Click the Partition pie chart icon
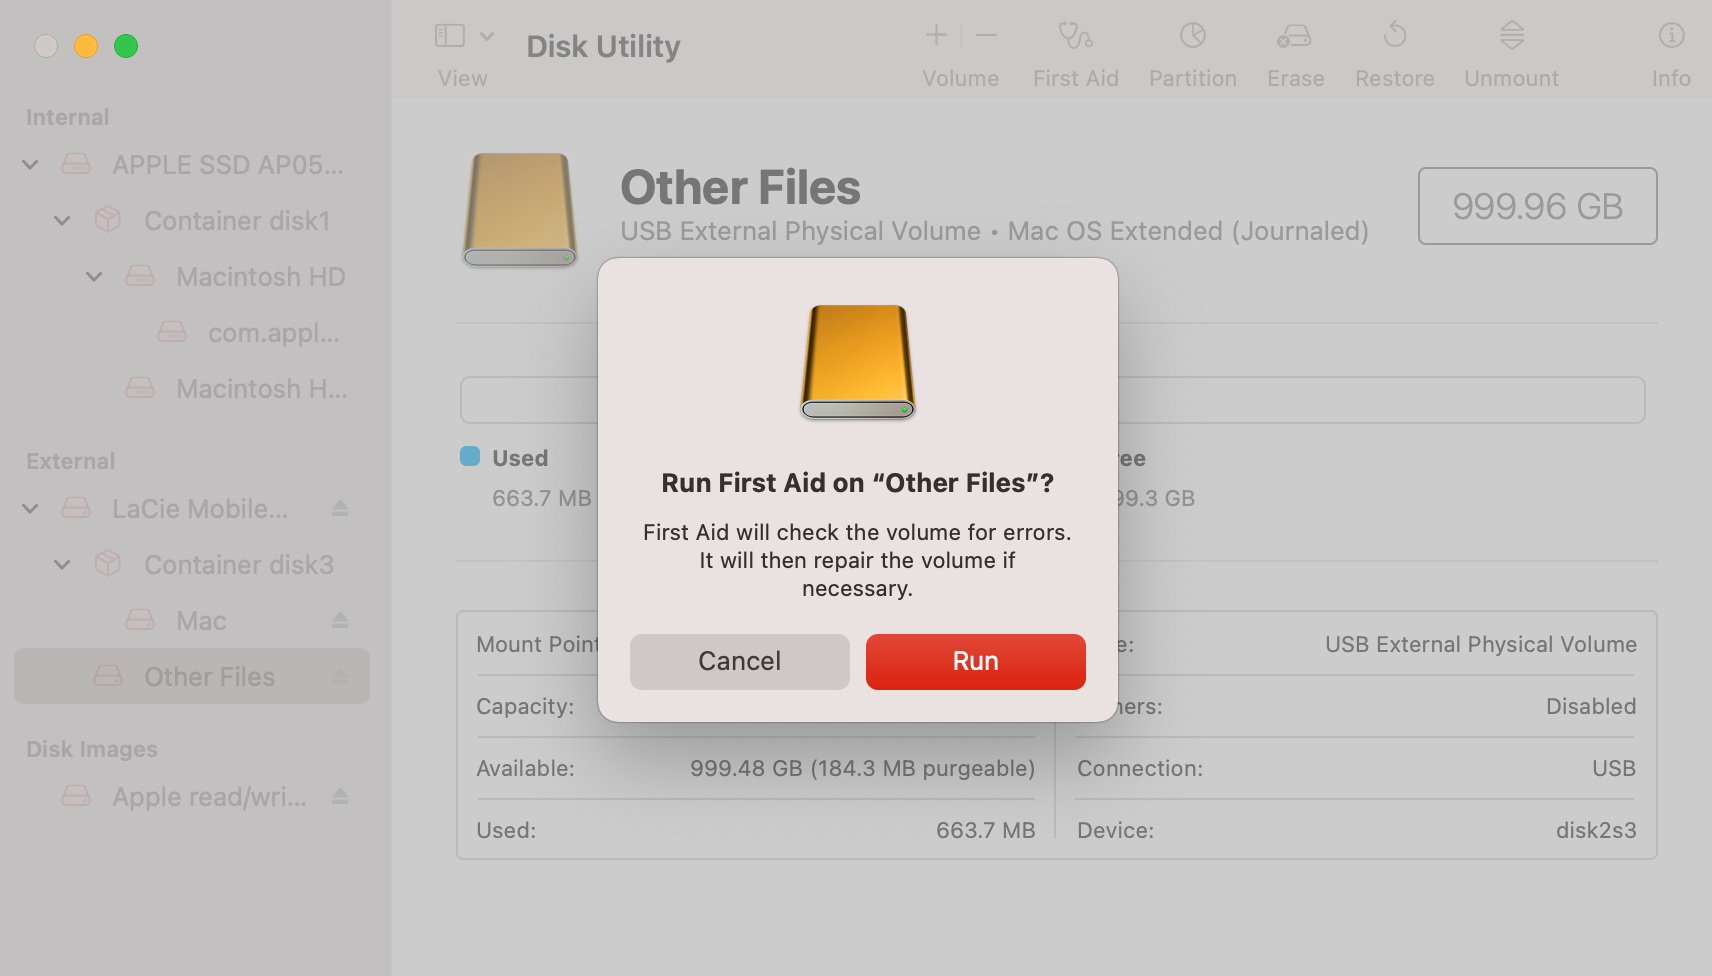The width and height of the screenshot is (1712, 976). click(1193, 36)
